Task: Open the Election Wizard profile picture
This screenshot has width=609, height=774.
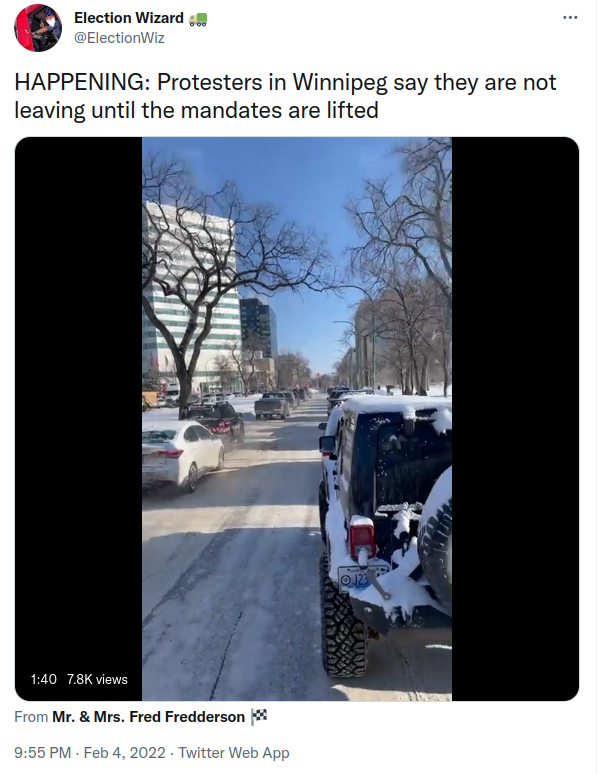Action: click(38, 28)
